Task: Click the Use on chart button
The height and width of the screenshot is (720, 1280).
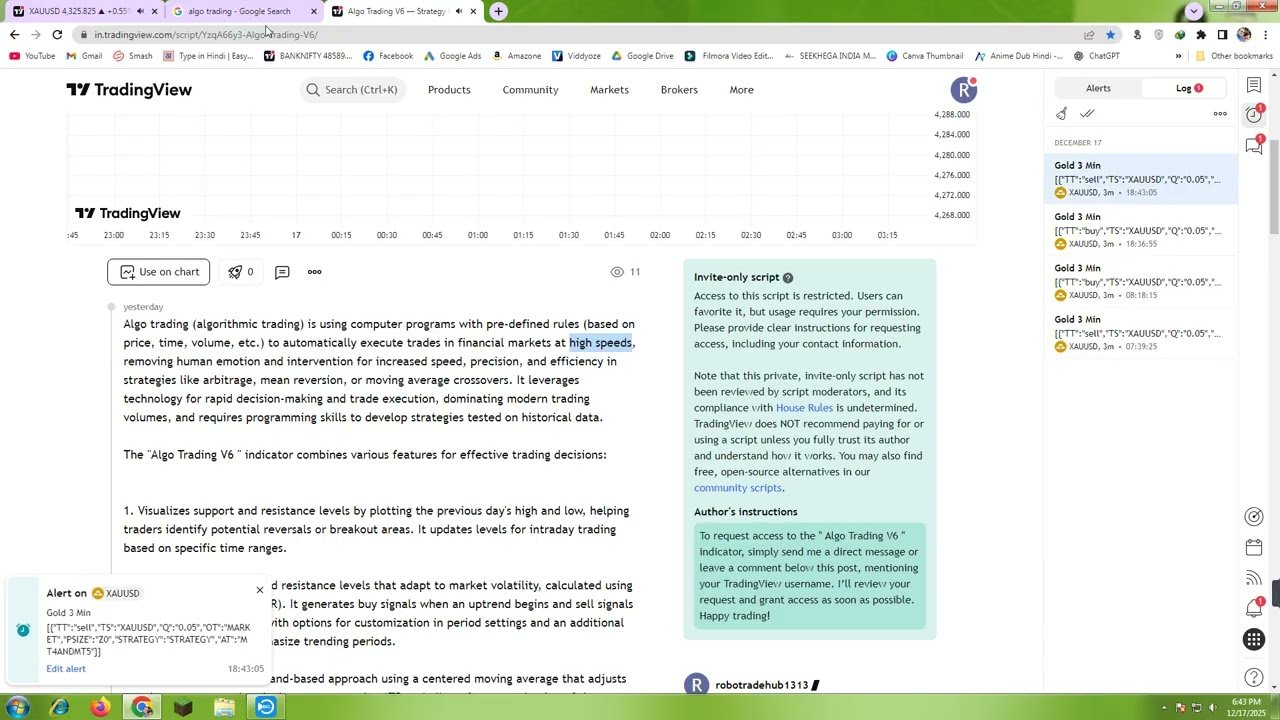Action: coord(159,272)
